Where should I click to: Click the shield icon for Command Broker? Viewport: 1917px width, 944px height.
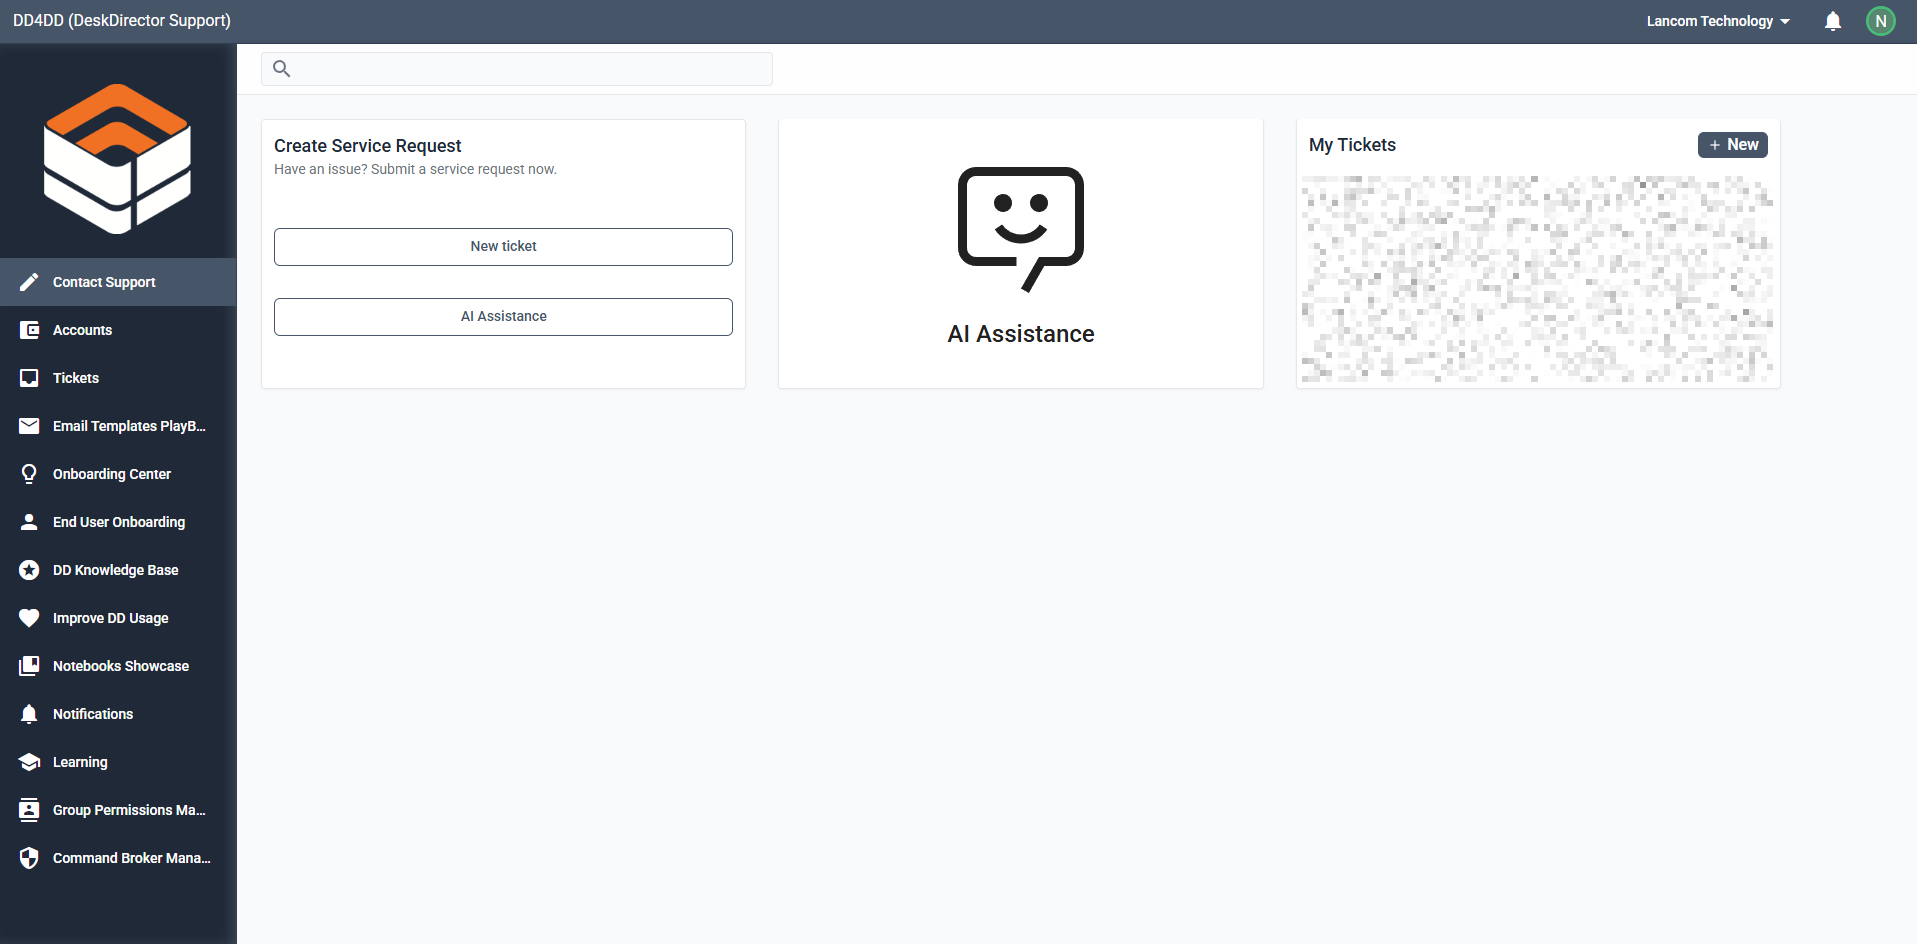pyautogui.click(x=29, y=858)
